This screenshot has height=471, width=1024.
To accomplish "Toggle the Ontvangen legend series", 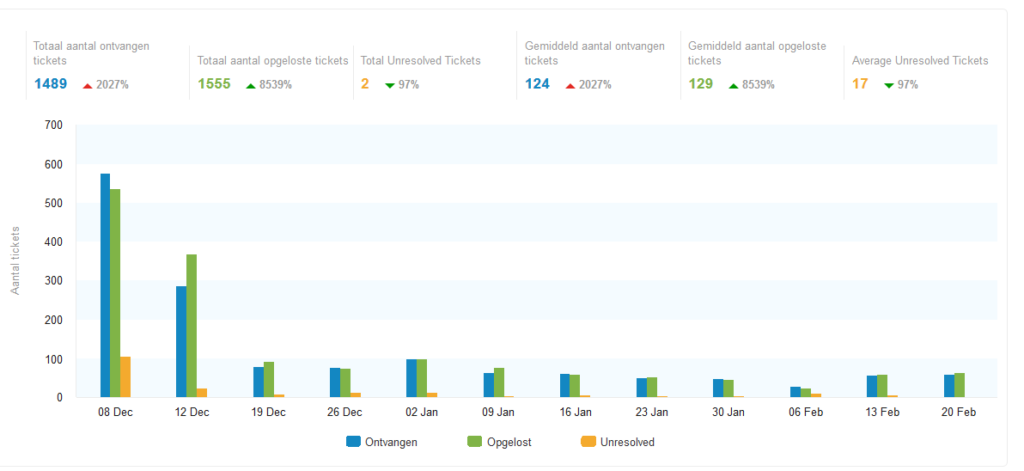I will pos(382,442).
